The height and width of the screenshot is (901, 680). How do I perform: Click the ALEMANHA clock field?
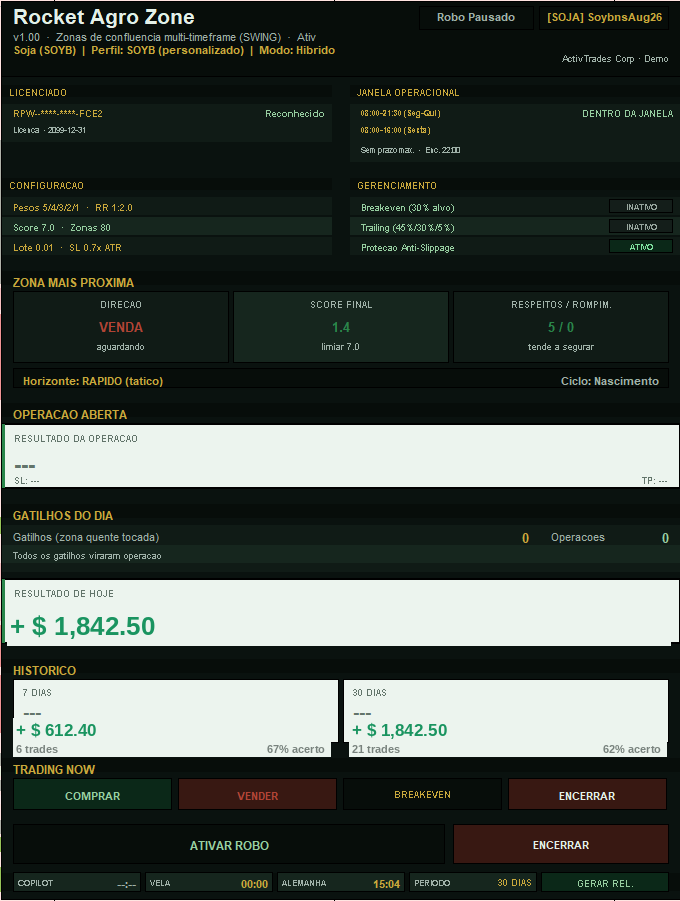point(341,883)
